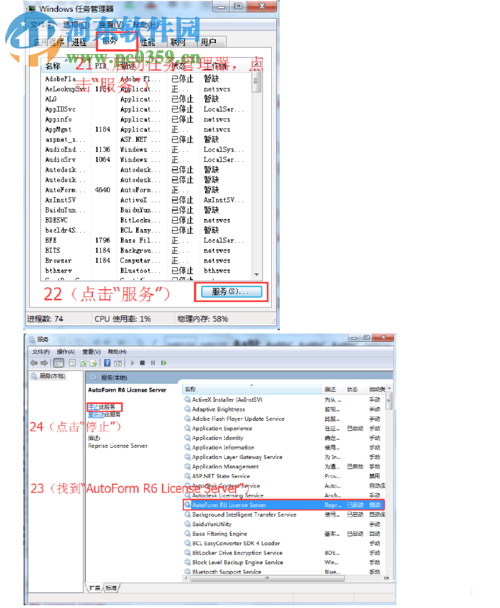
Task: Pause the service with the pause icon
Action: point(153,363)
